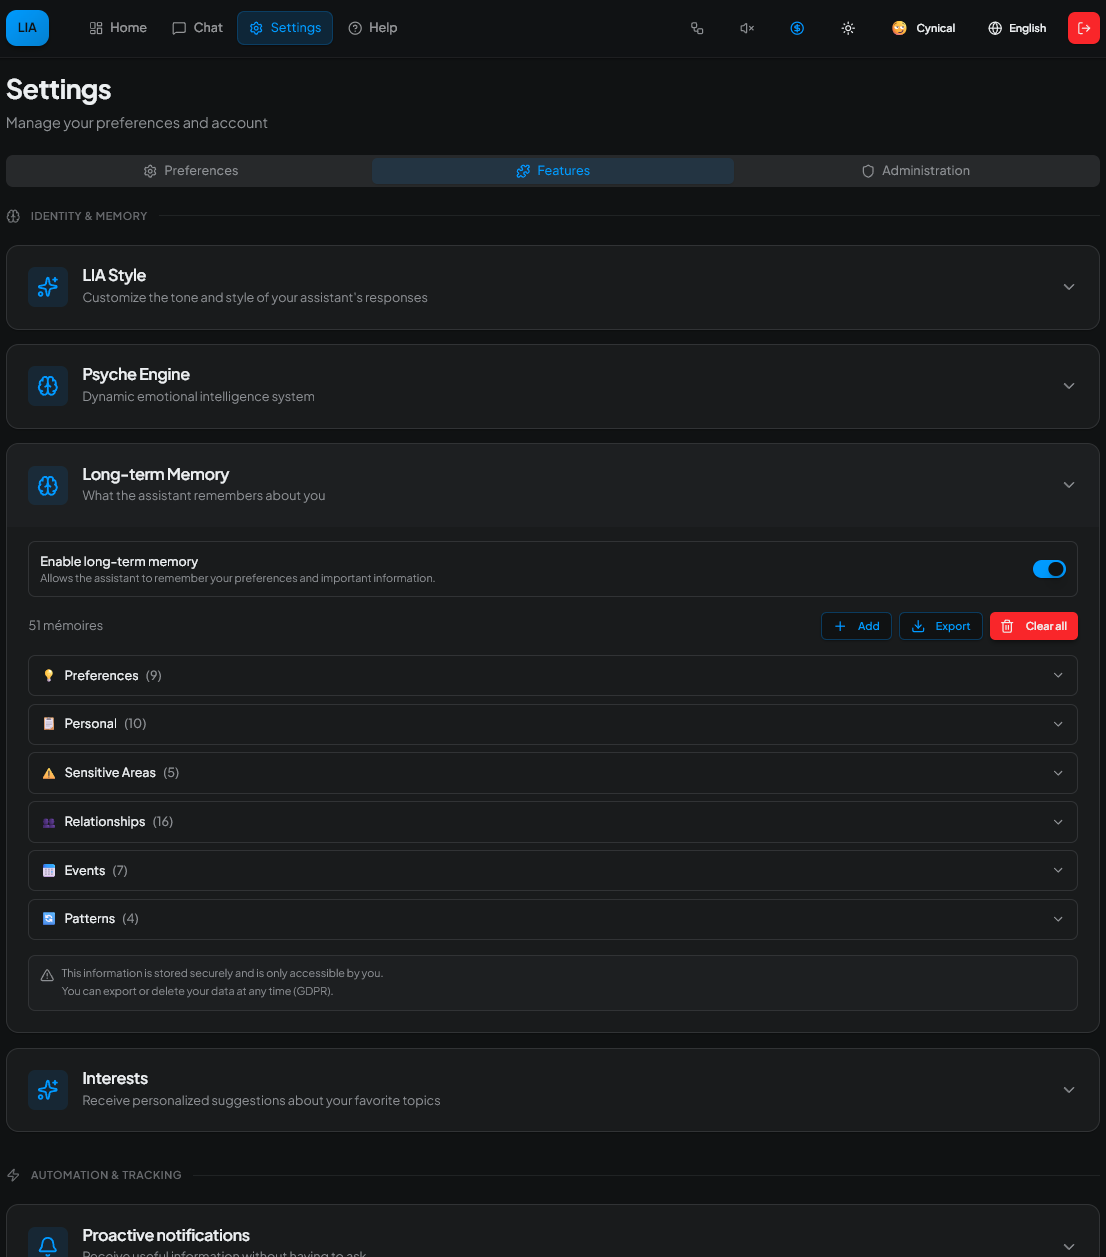Click the "Interests" heading text
The image size is (1106, 1257).
pyautogui.click(x=115, y=1079)
